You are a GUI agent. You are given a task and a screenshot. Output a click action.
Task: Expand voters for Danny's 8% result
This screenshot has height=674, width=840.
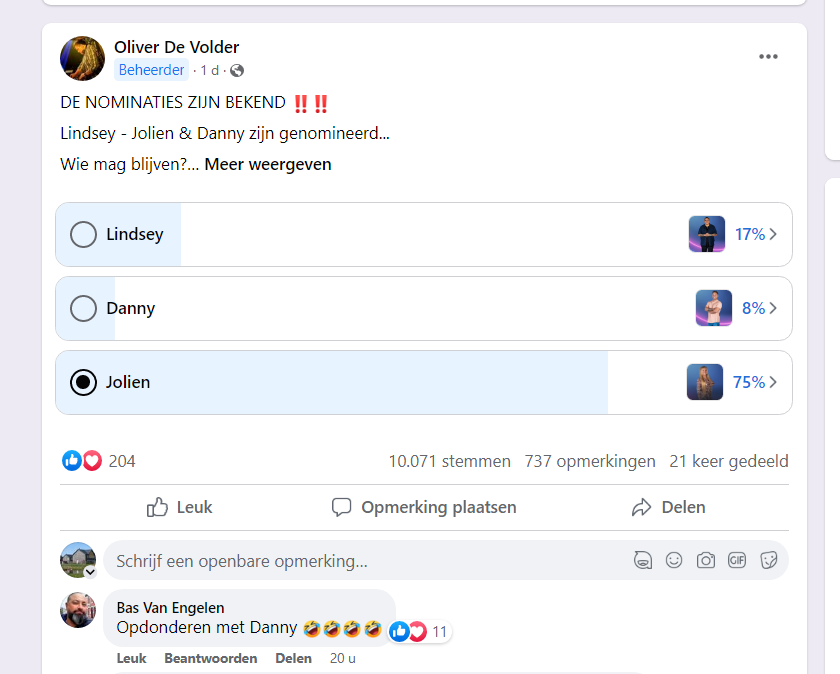pos(759,308)
